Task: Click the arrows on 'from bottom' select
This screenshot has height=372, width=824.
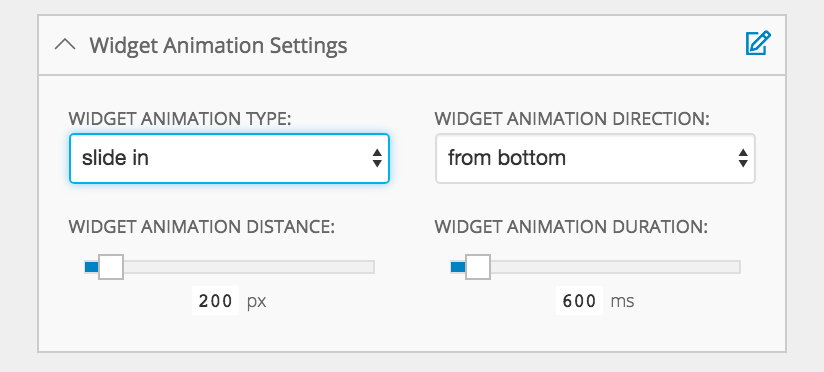Action: pos(743,158)
